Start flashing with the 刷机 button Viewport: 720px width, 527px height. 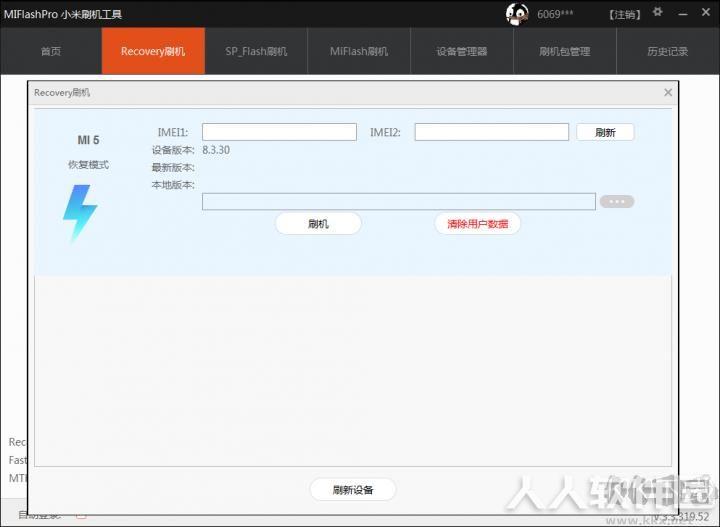click(318, 224)
